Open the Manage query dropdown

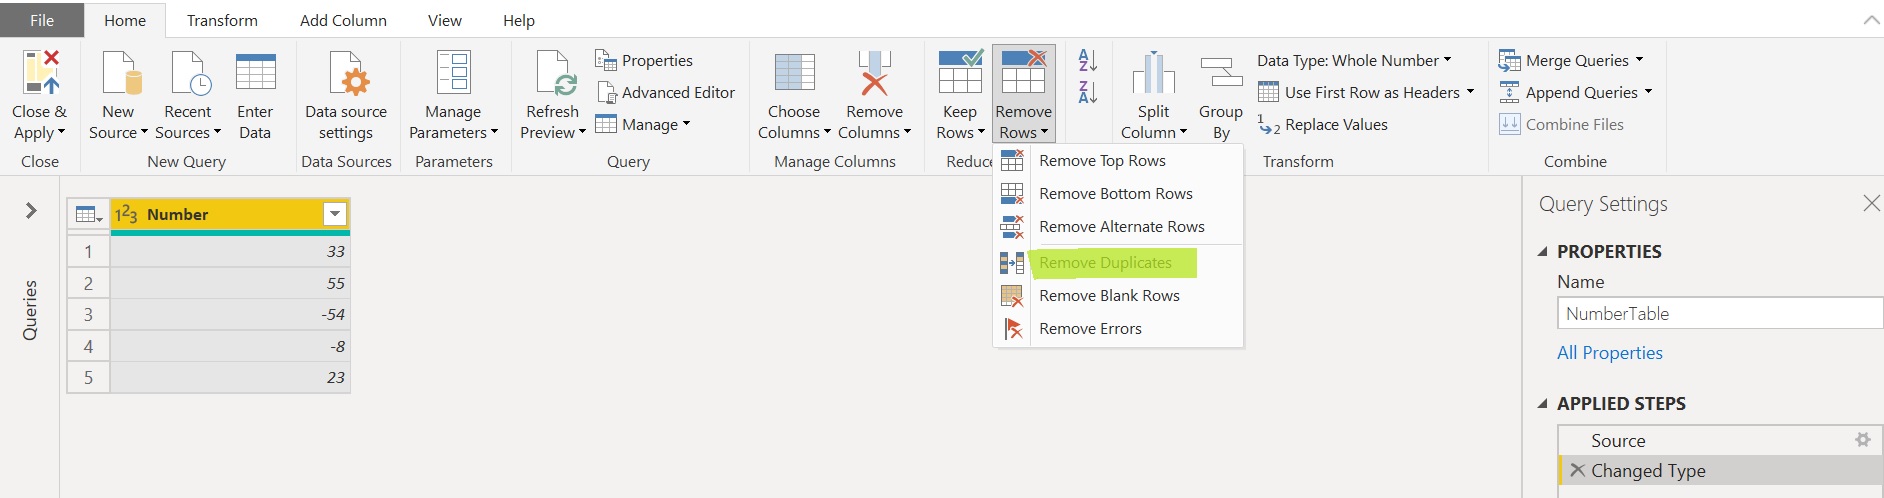click(642, 124)
